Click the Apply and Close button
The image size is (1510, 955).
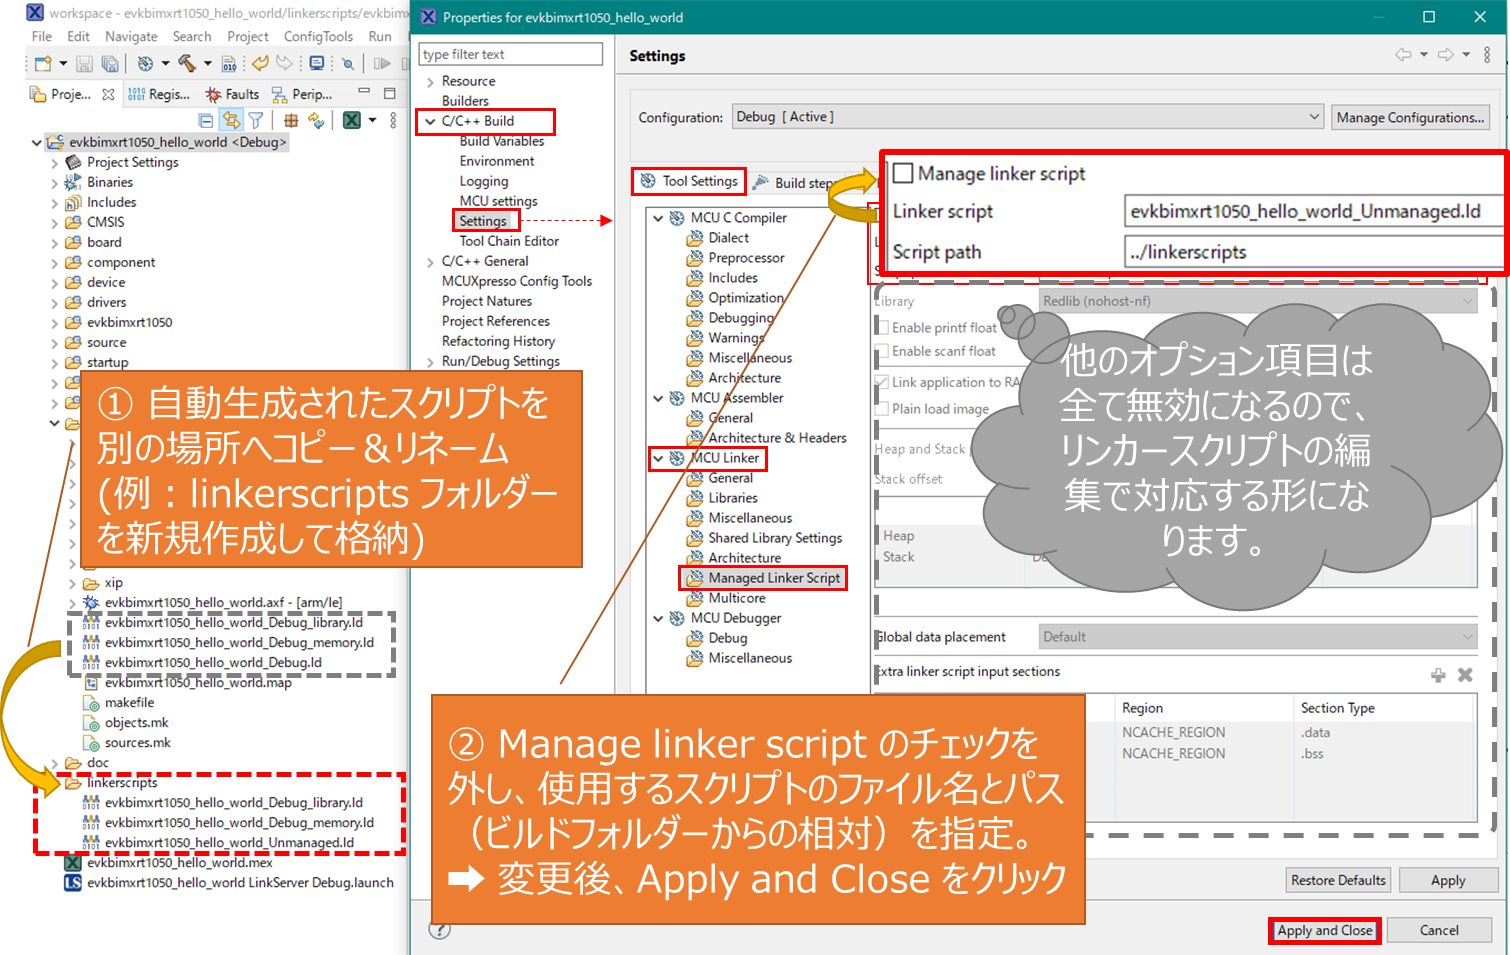click(1324, 930)
